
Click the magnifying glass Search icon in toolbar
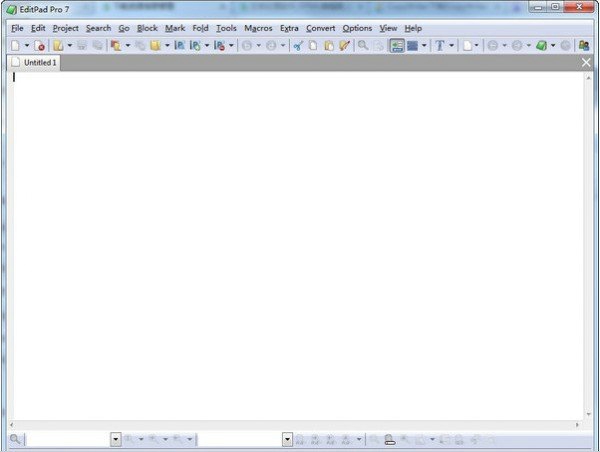tap(363, 45)
